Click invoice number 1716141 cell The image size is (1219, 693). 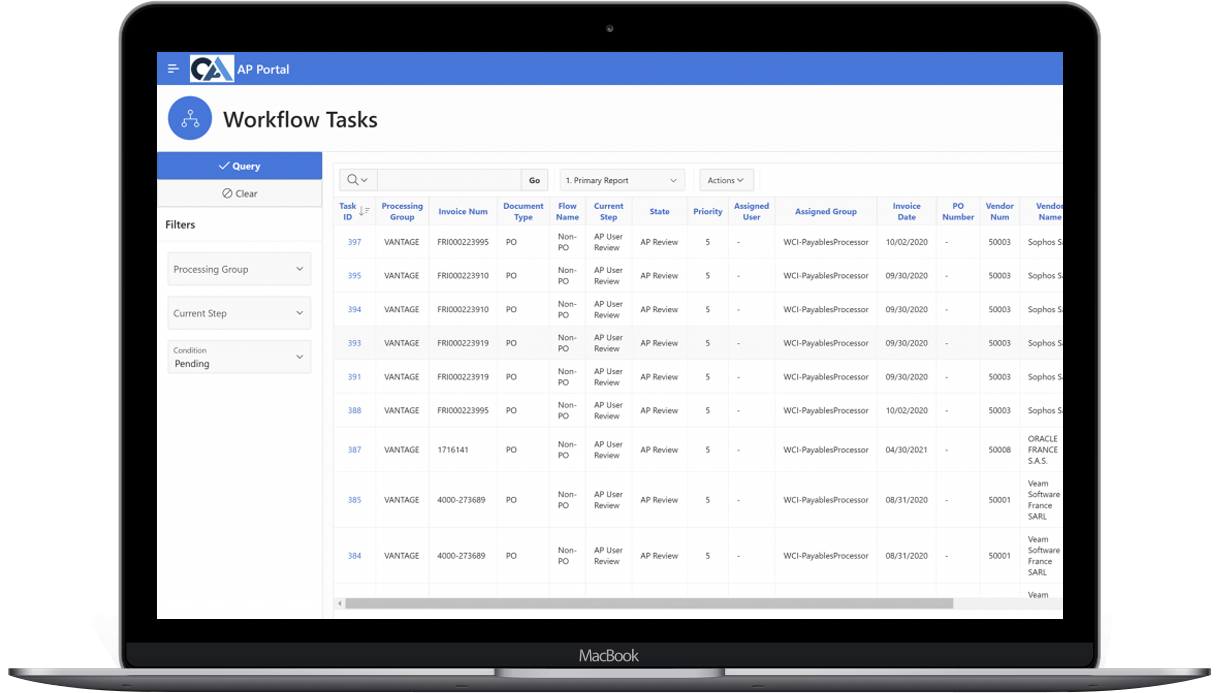pos(453,450)
